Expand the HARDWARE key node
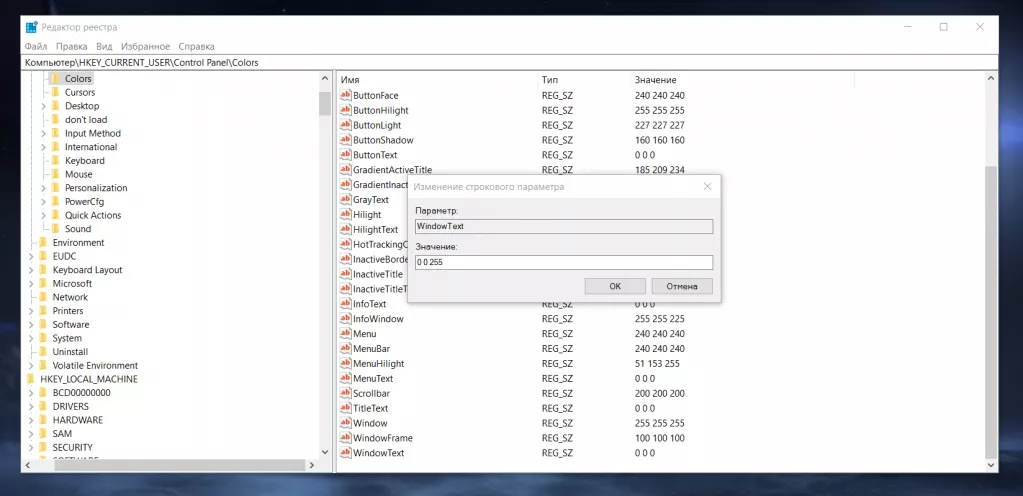Viewport: 1023px width, 496px height. click(30, 420)
